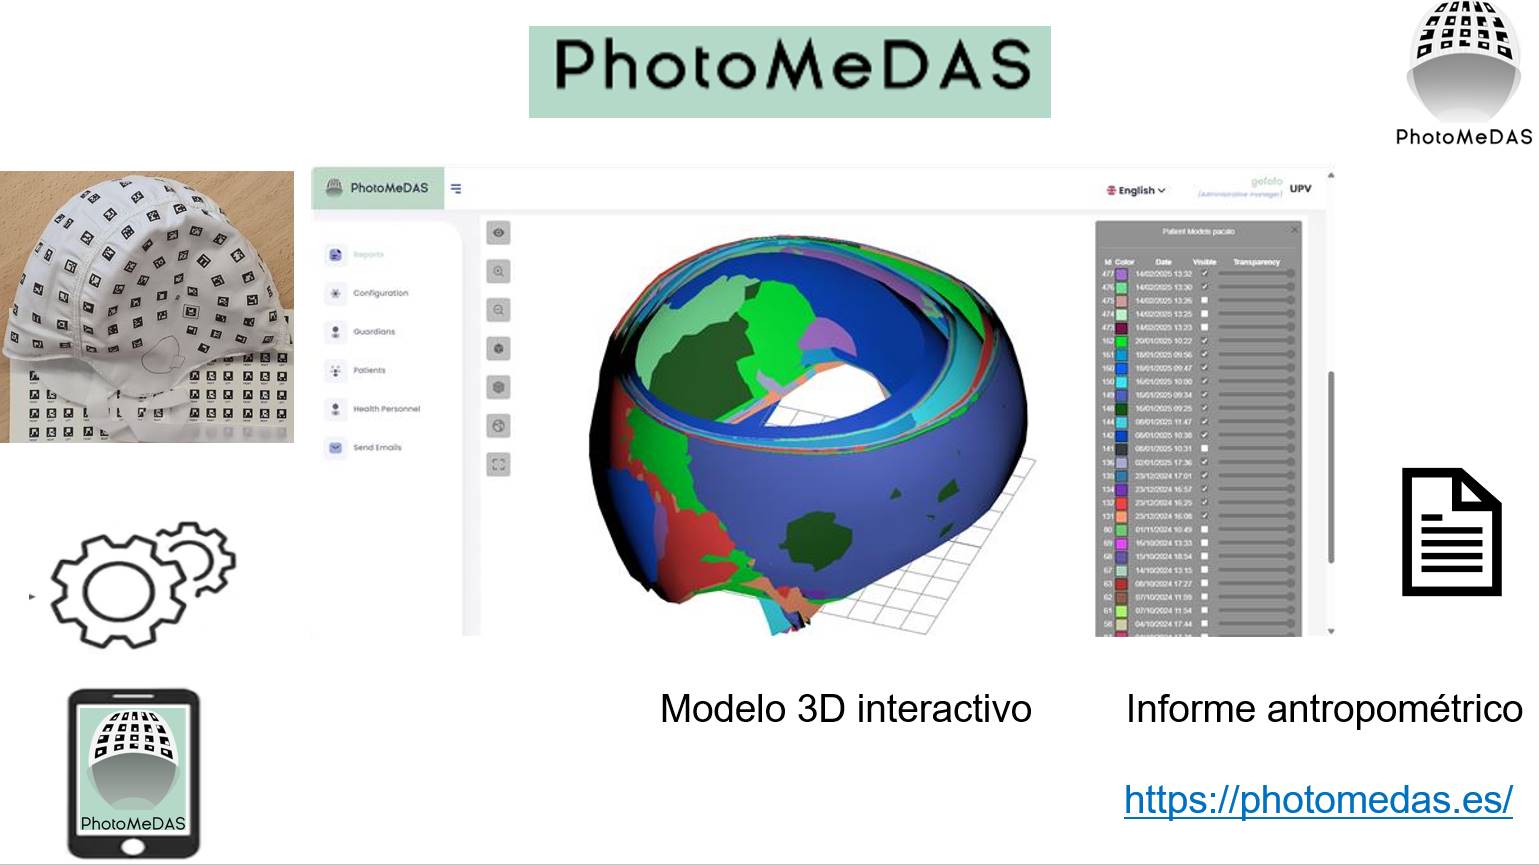Click the red swatch of model 132
Screen dimensions: 1539x865
click(x=1121, y=502)
